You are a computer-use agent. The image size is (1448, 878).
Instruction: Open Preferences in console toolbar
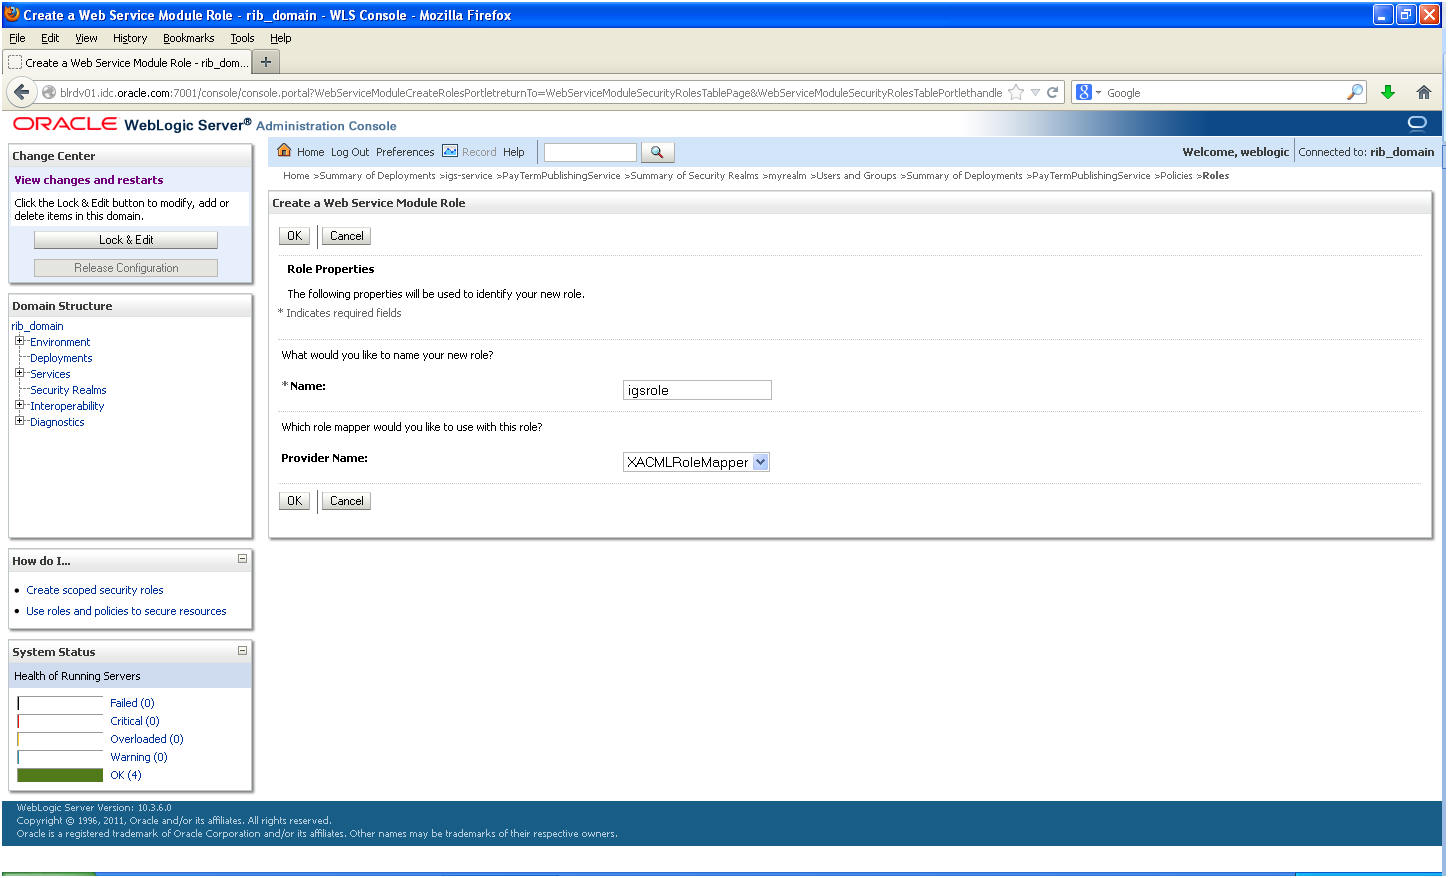point(405,152)
